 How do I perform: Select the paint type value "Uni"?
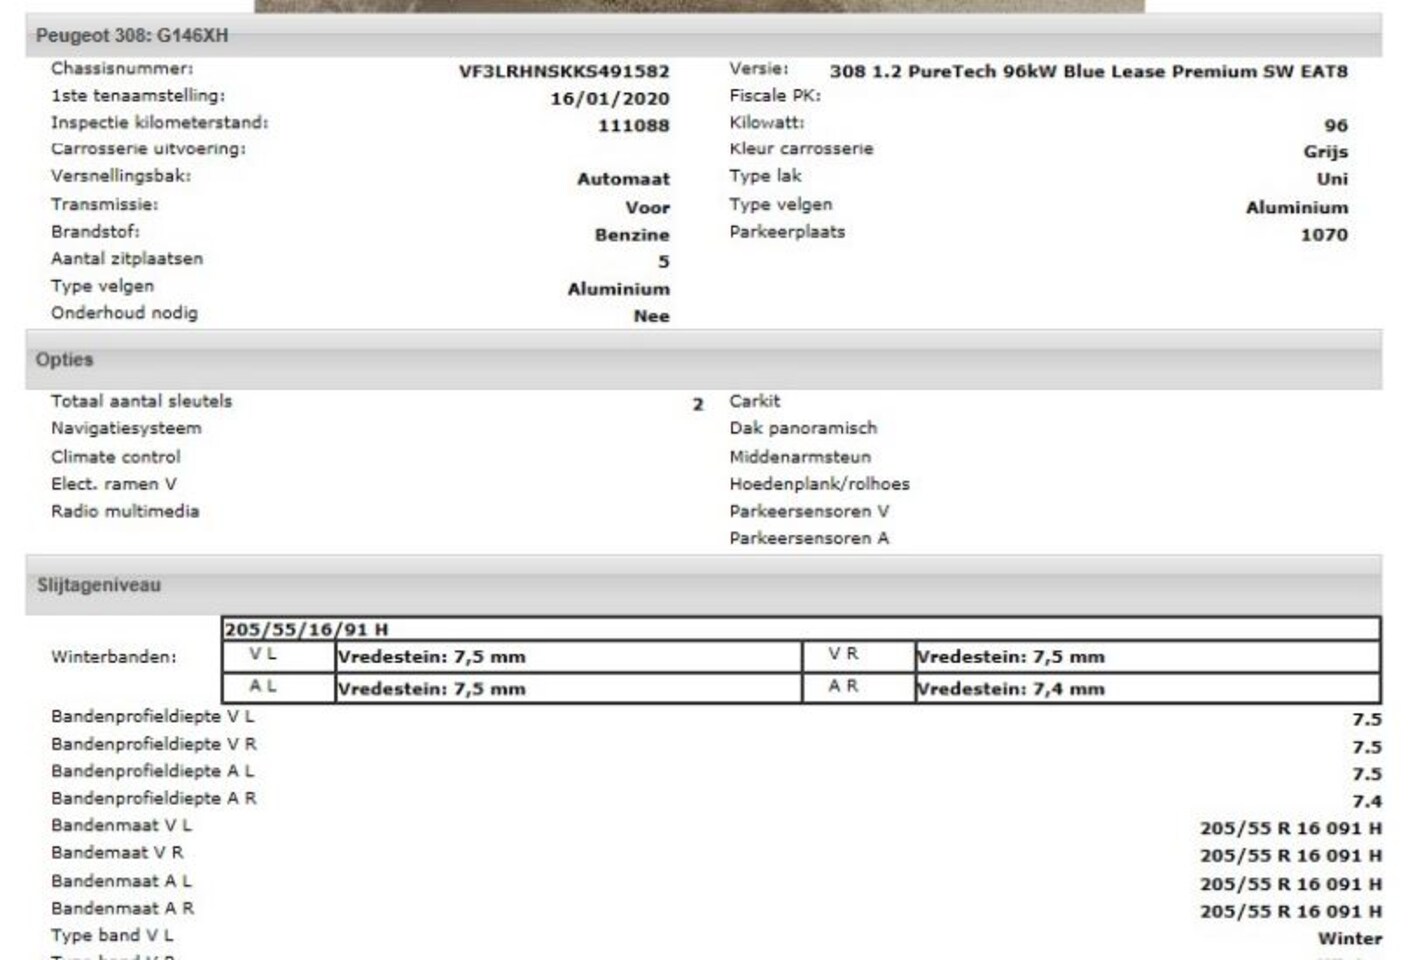pyautogui.click(x=1332, y=179)
